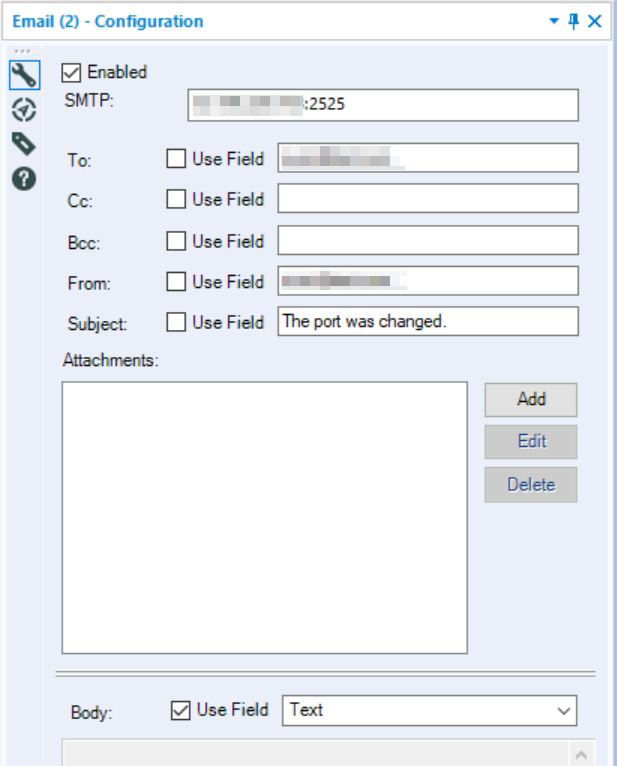Check Use Field for the Cc address

[x=176, y=199]
